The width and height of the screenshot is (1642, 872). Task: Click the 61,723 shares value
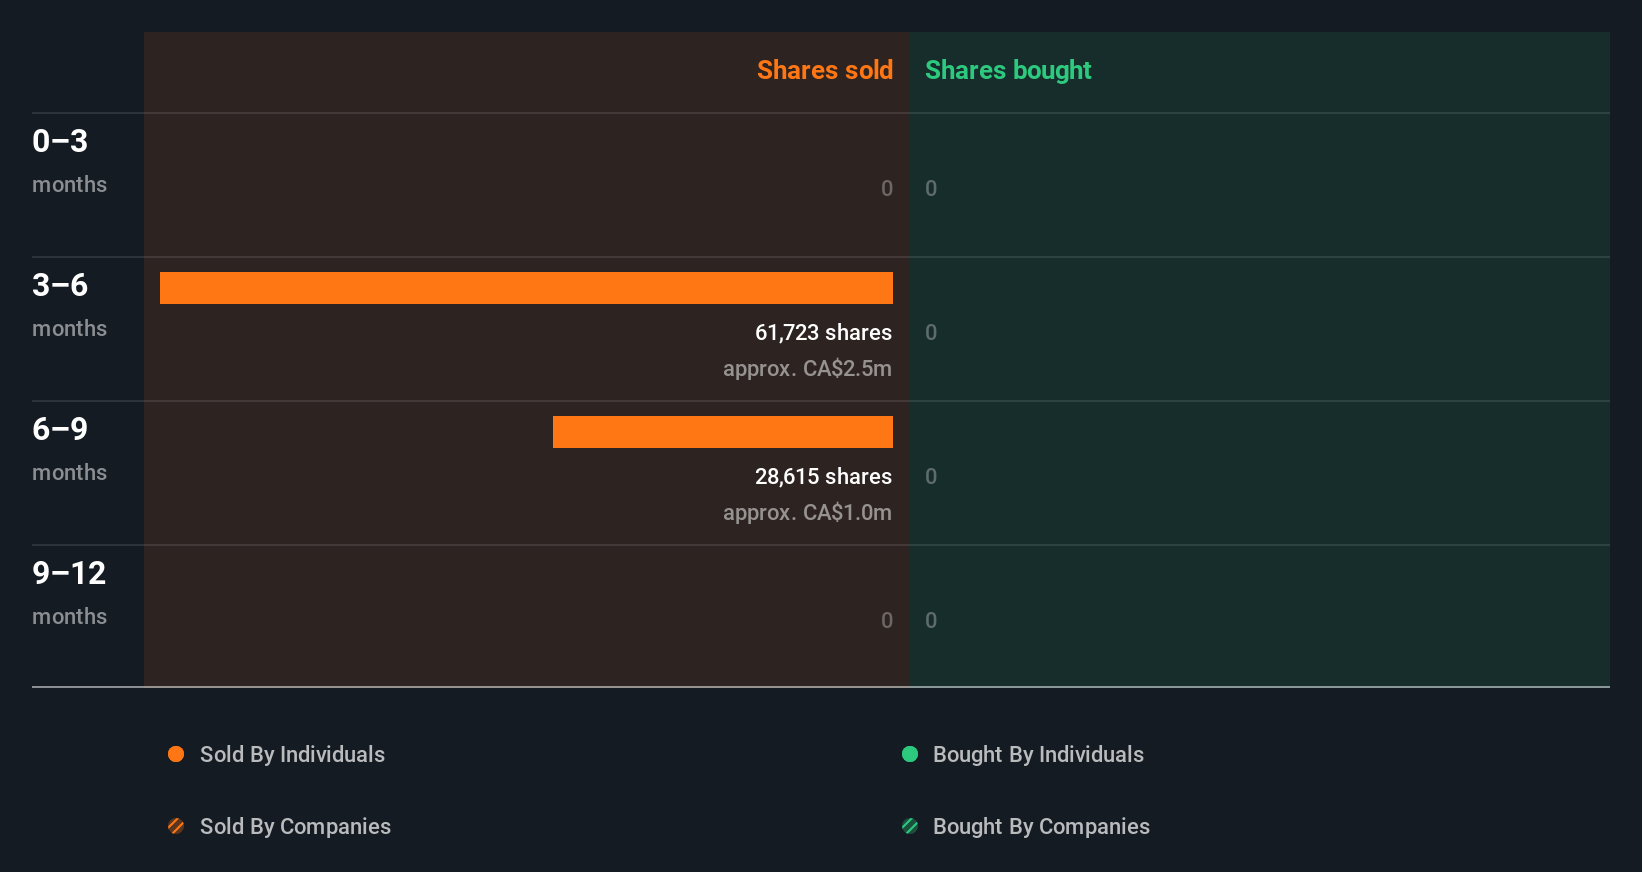[823, 332]
